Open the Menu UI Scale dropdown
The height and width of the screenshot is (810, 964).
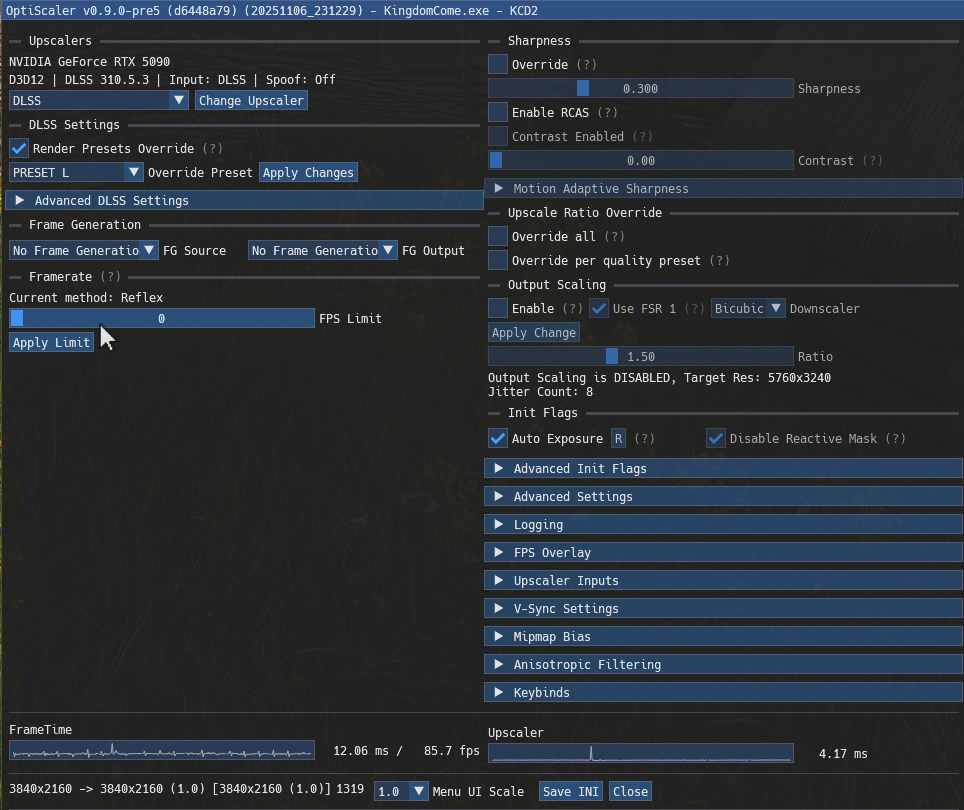tap(401, 791)
